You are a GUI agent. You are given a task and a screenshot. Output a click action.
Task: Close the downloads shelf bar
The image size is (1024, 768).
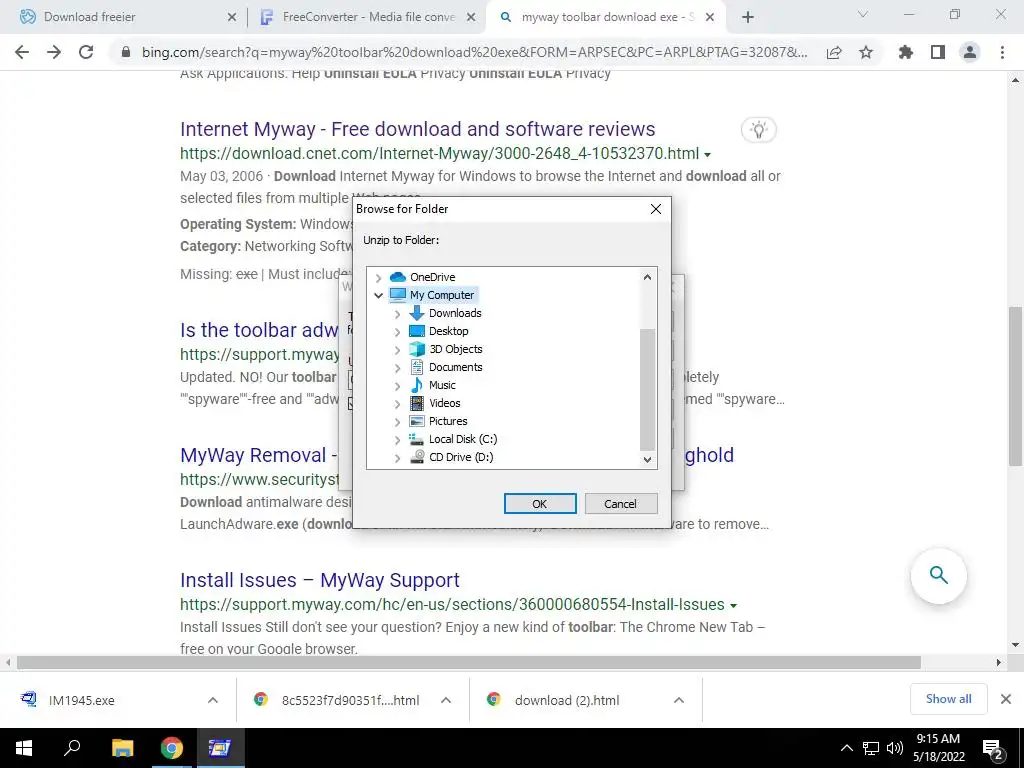pos(1006,699)
